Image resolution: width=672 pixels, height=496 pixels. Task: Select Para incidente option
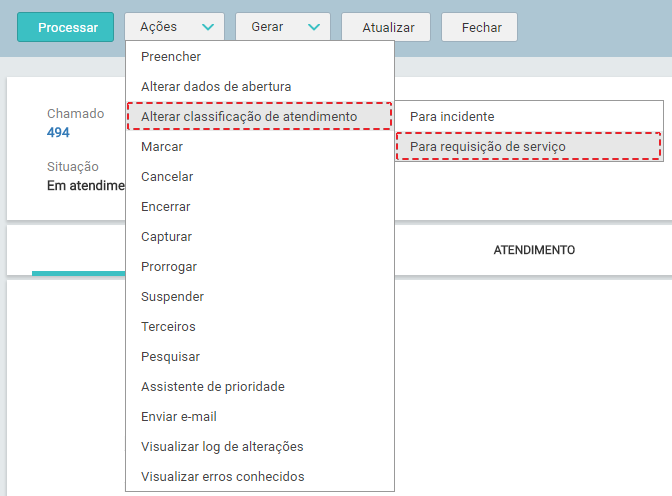click(452, 117)
